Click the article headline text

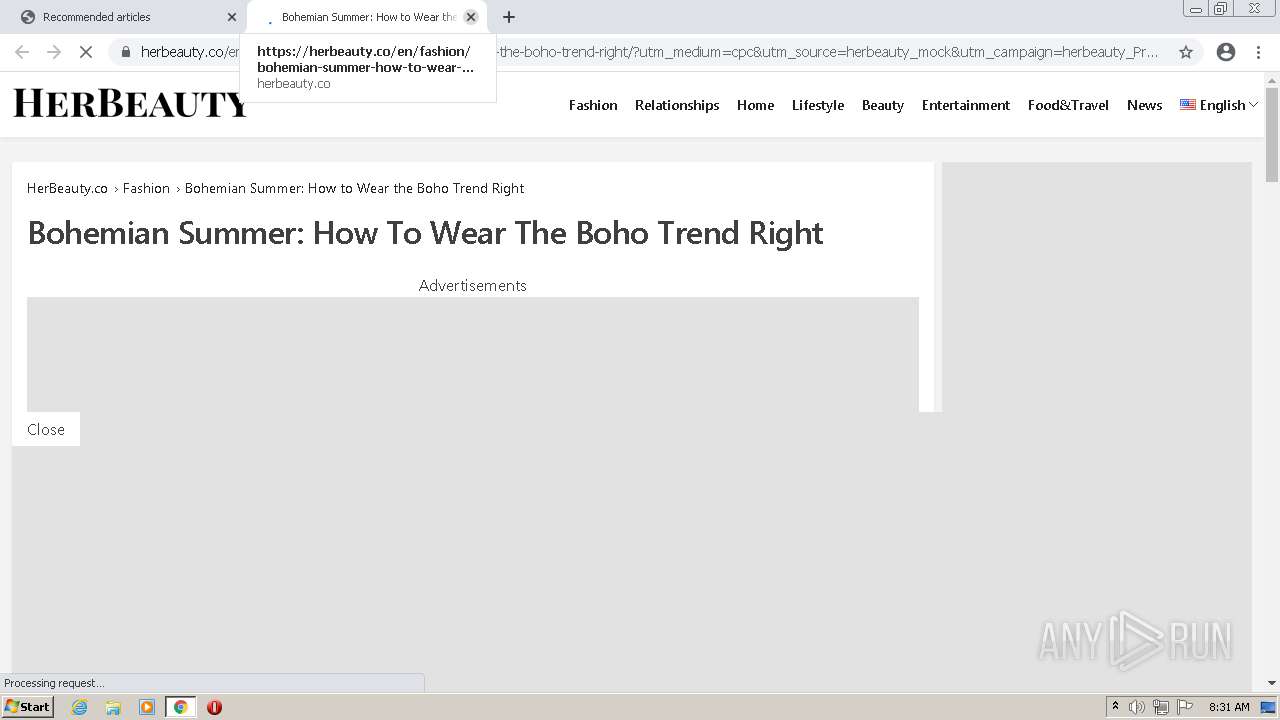[426, 233]
